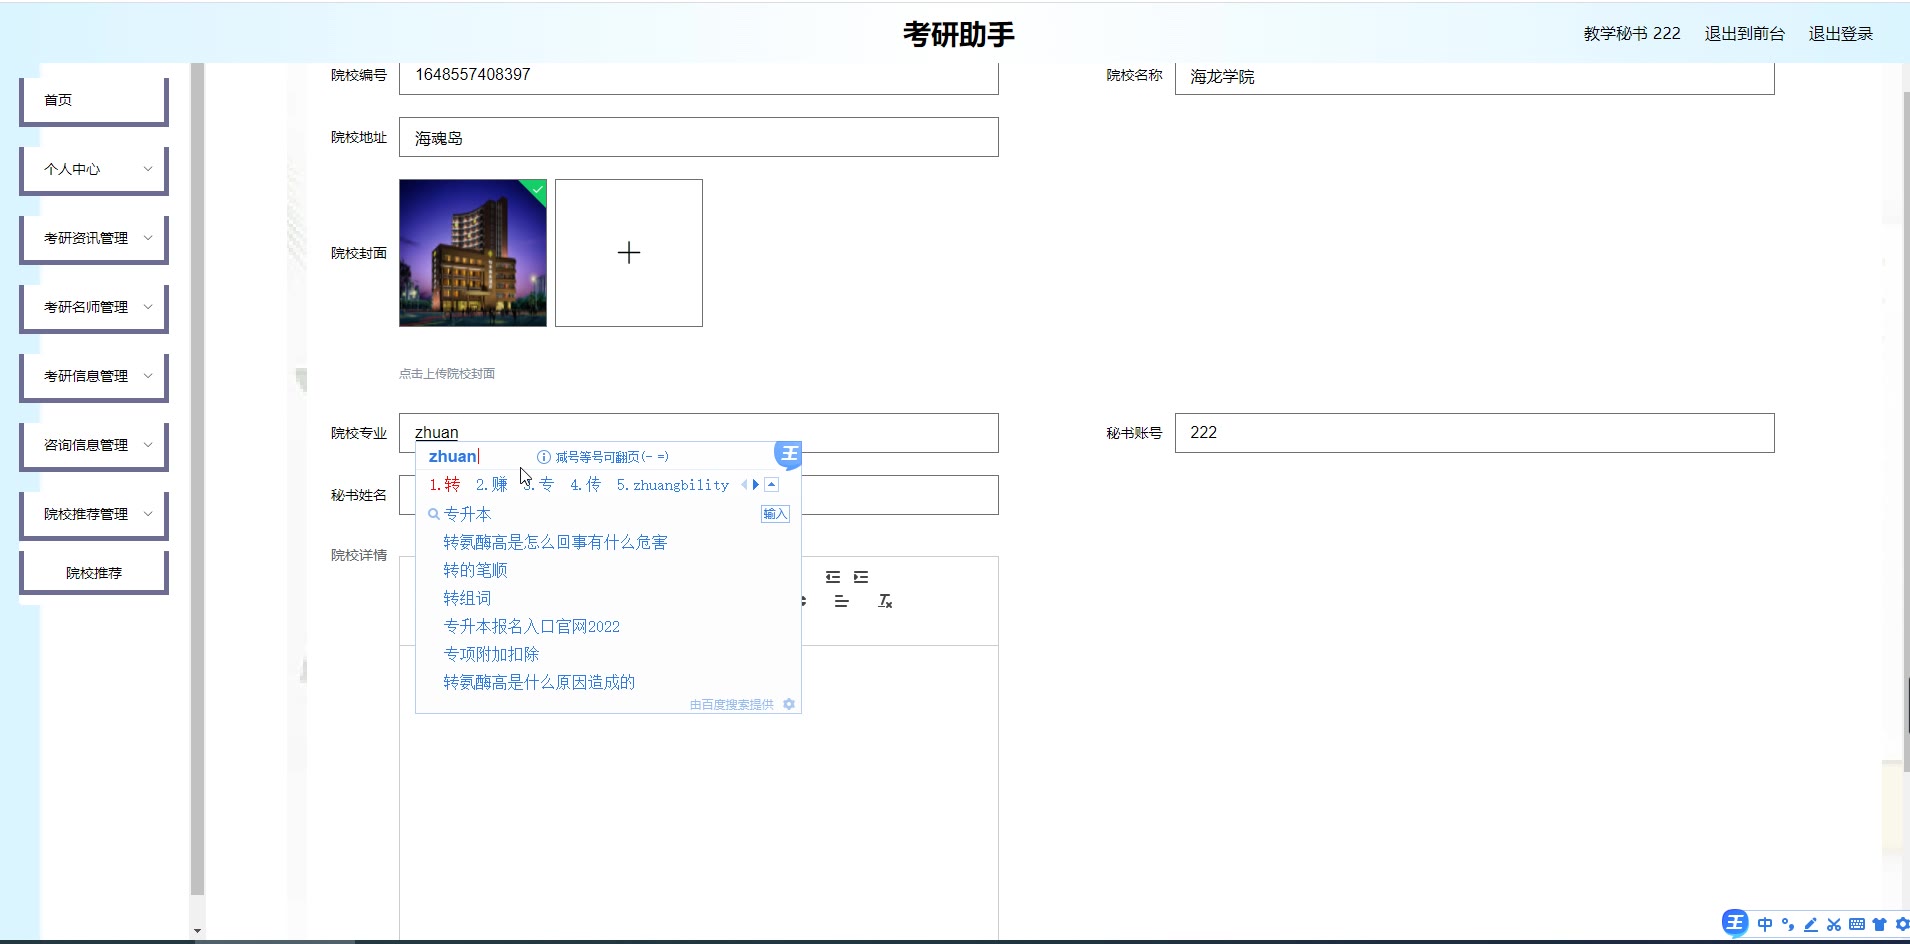The height and width of the screenshot is (944, 1910).
Task: Click the plus icon to upload cover
Action: (x=629, y=253)
